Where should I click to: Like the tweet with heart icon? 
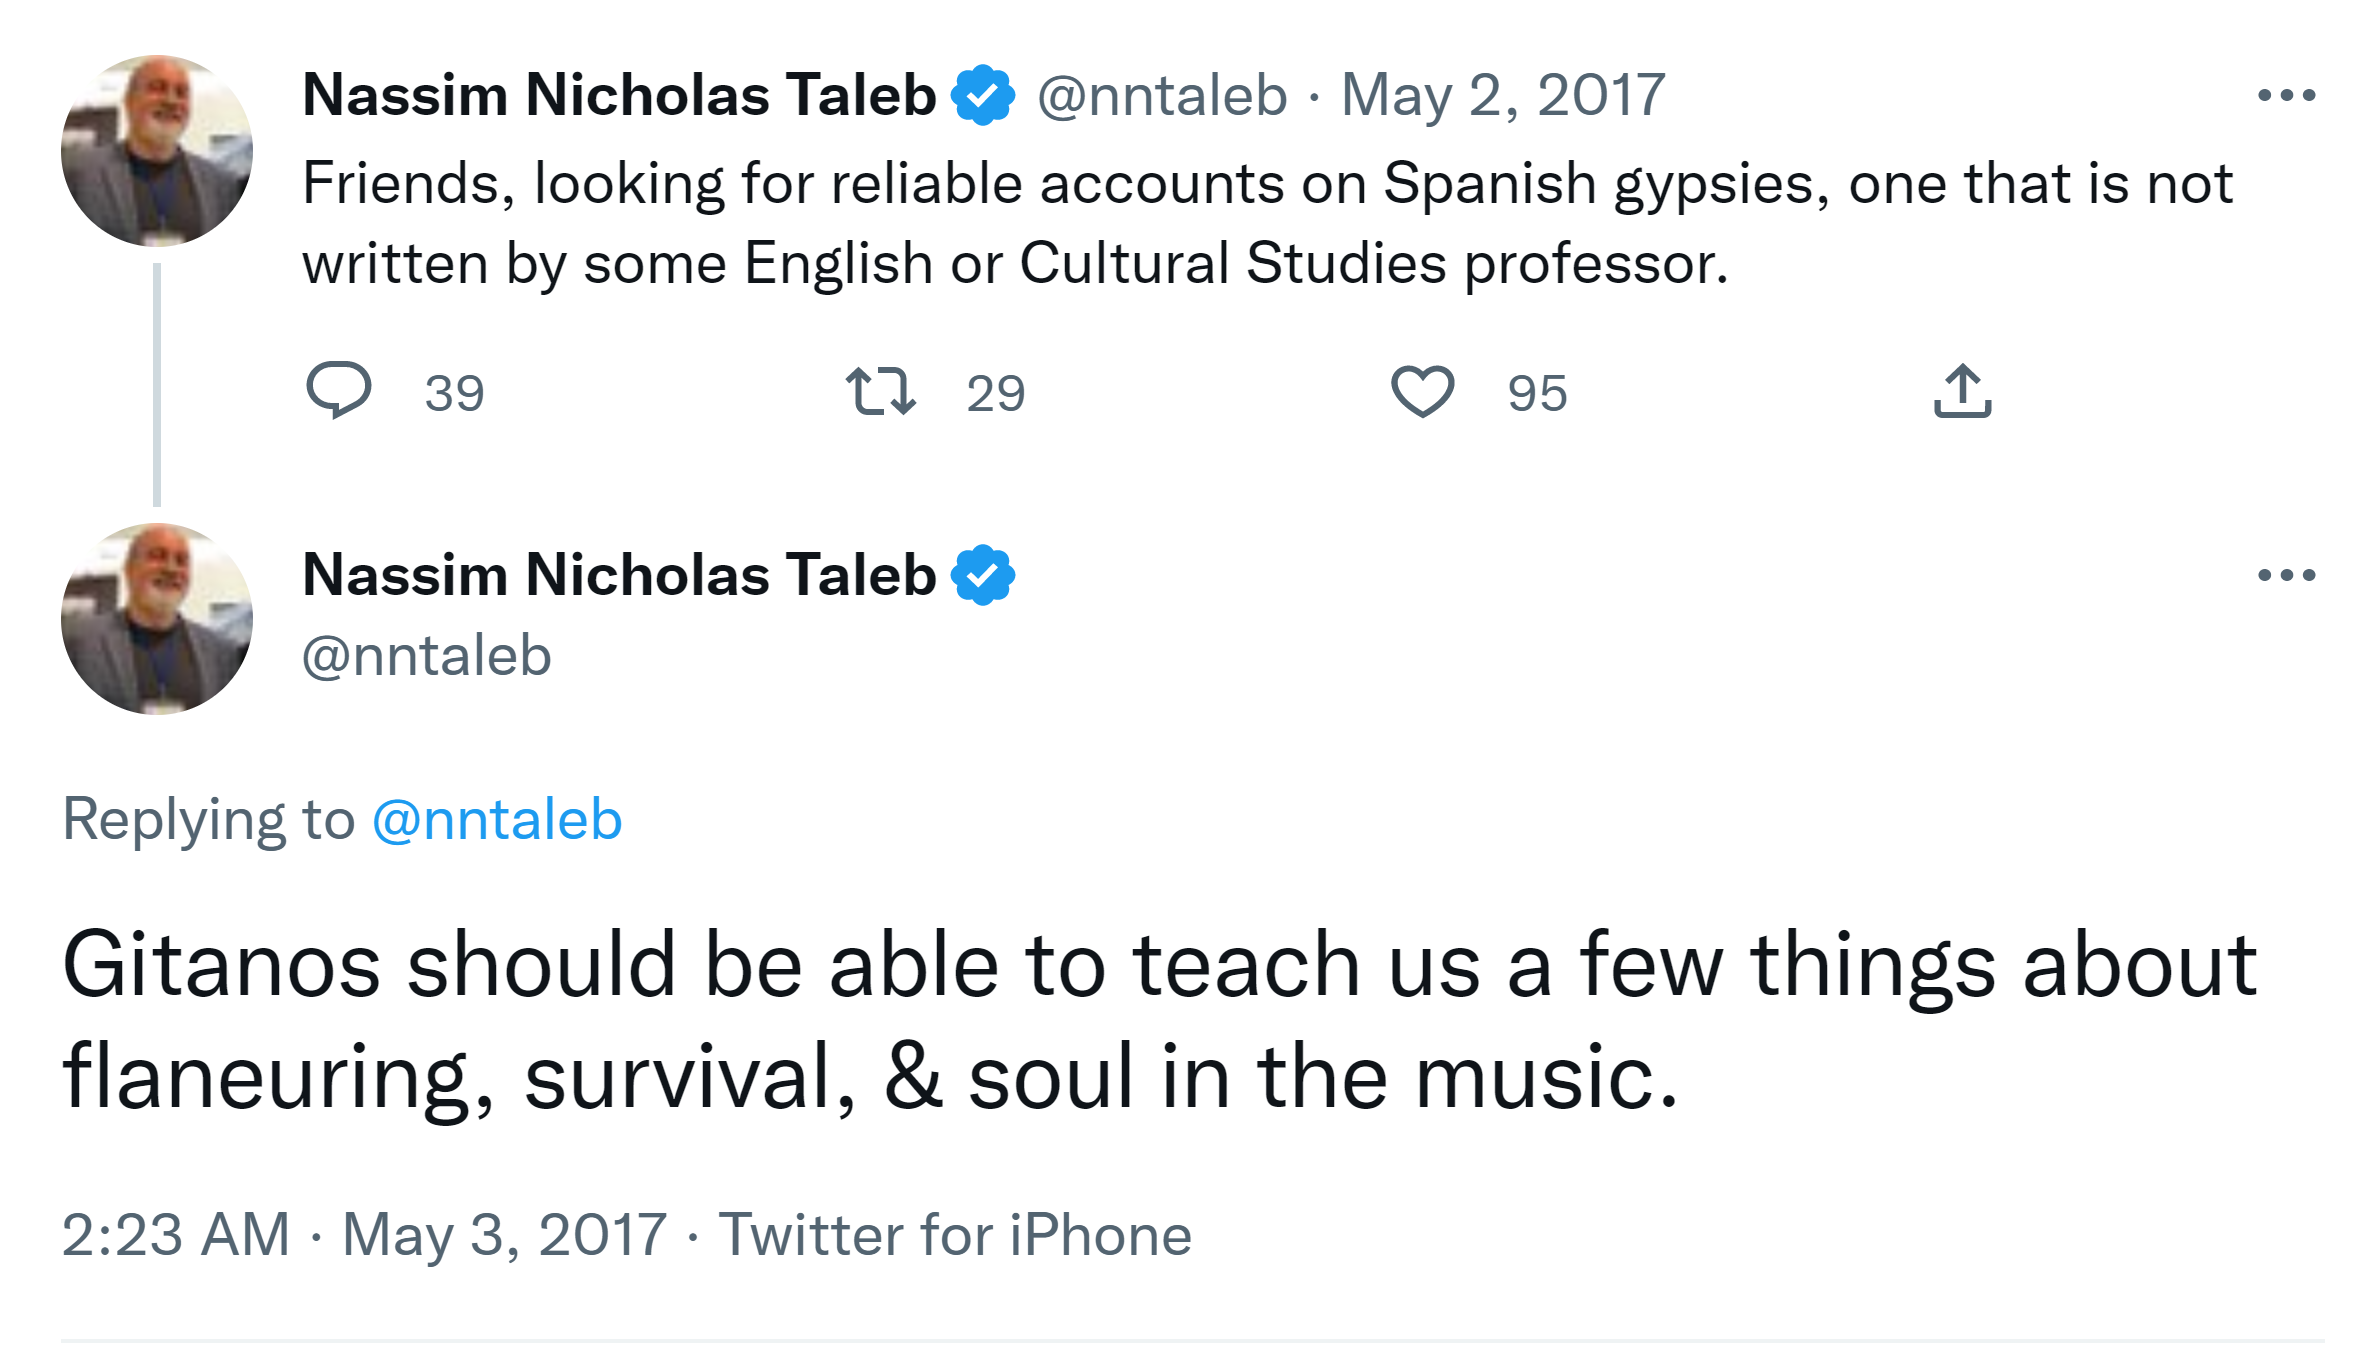click(x=1422, y=391)
